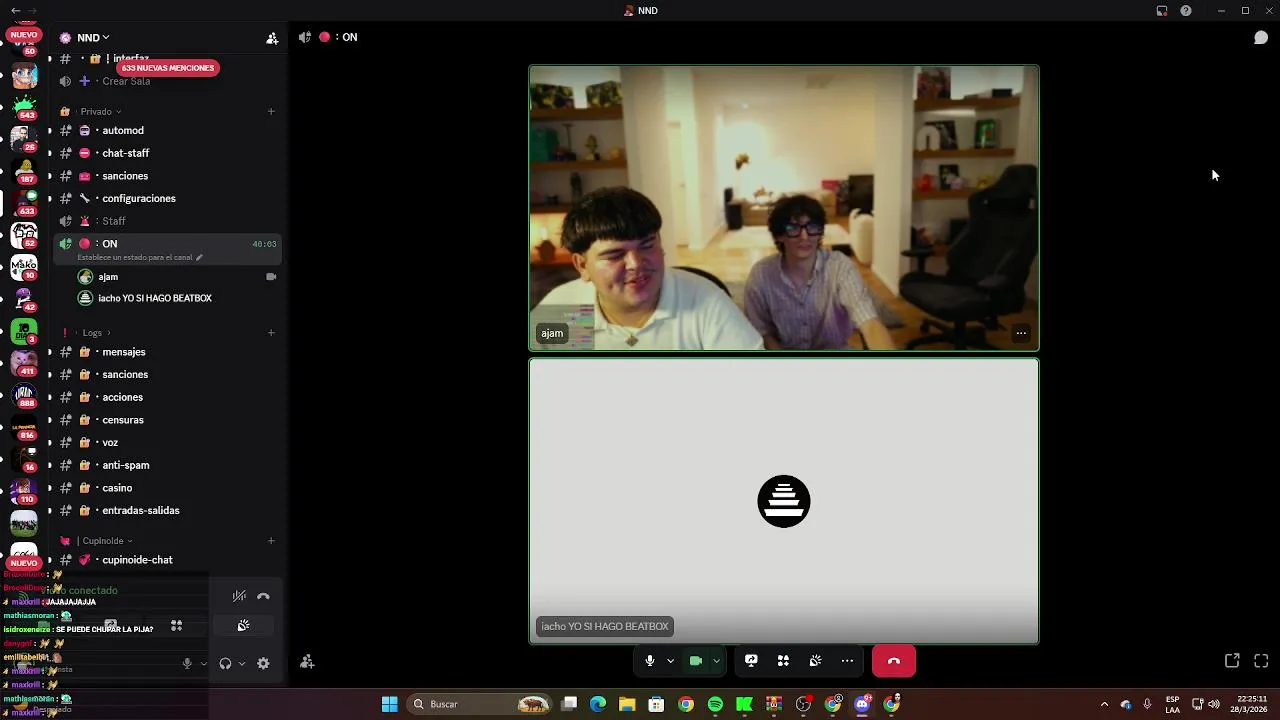Open camera options arrow next to camera button
This screenshot has width=1280, height=720.
(x=716, y=661)
